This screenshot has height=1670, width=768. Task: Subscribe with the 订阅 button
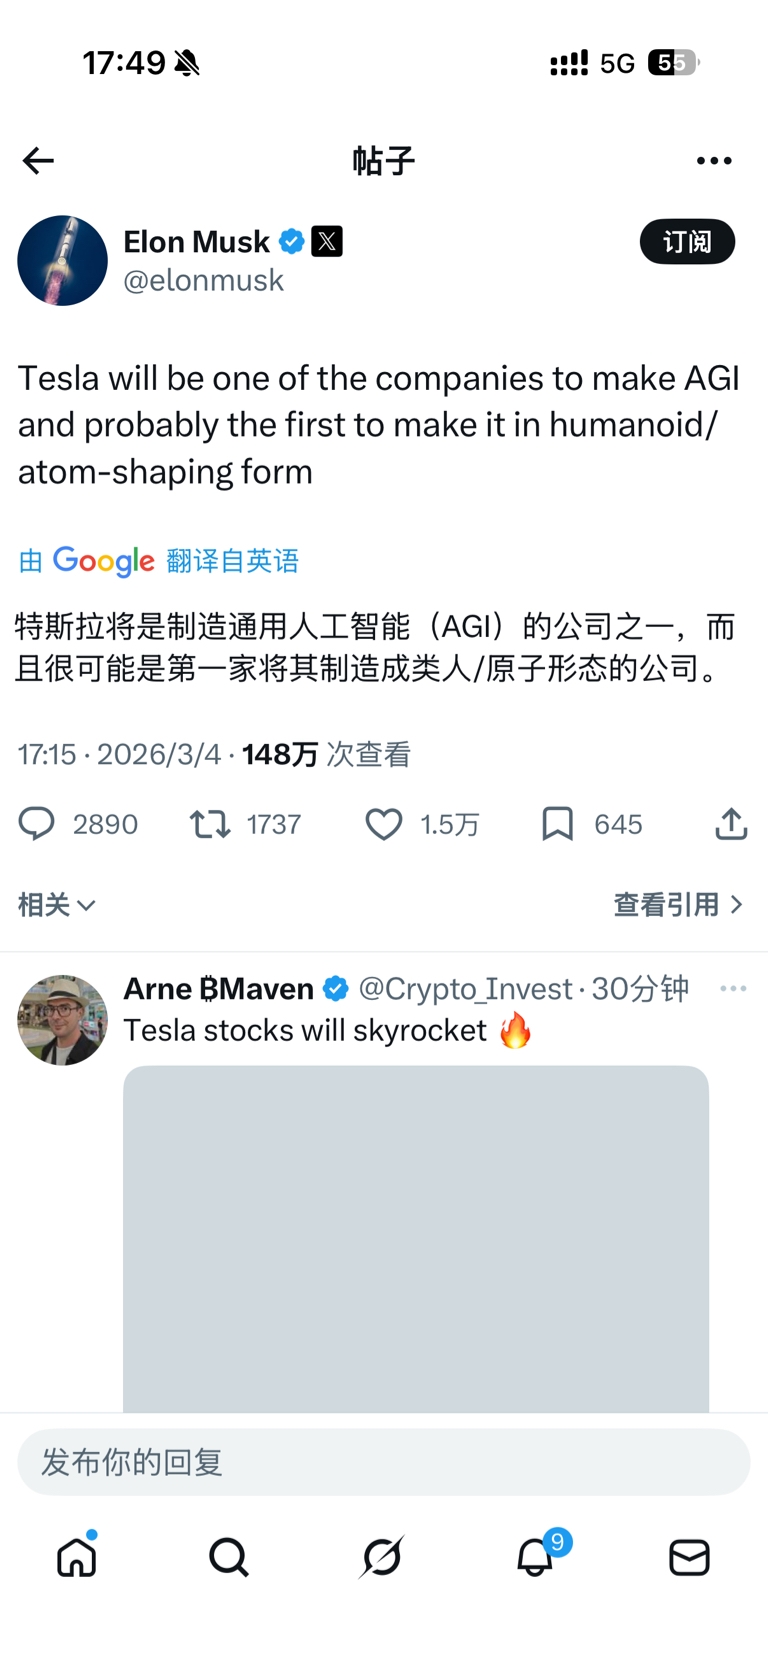687,242
